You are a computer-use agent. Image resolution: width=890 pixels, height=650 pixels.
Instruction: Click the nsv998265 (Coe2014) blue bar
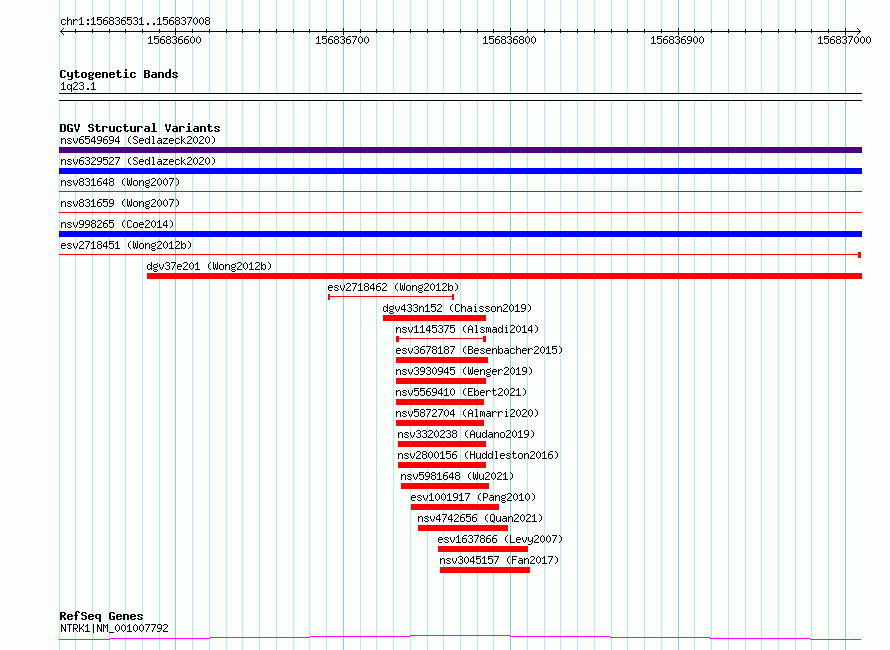click(460, 234)
